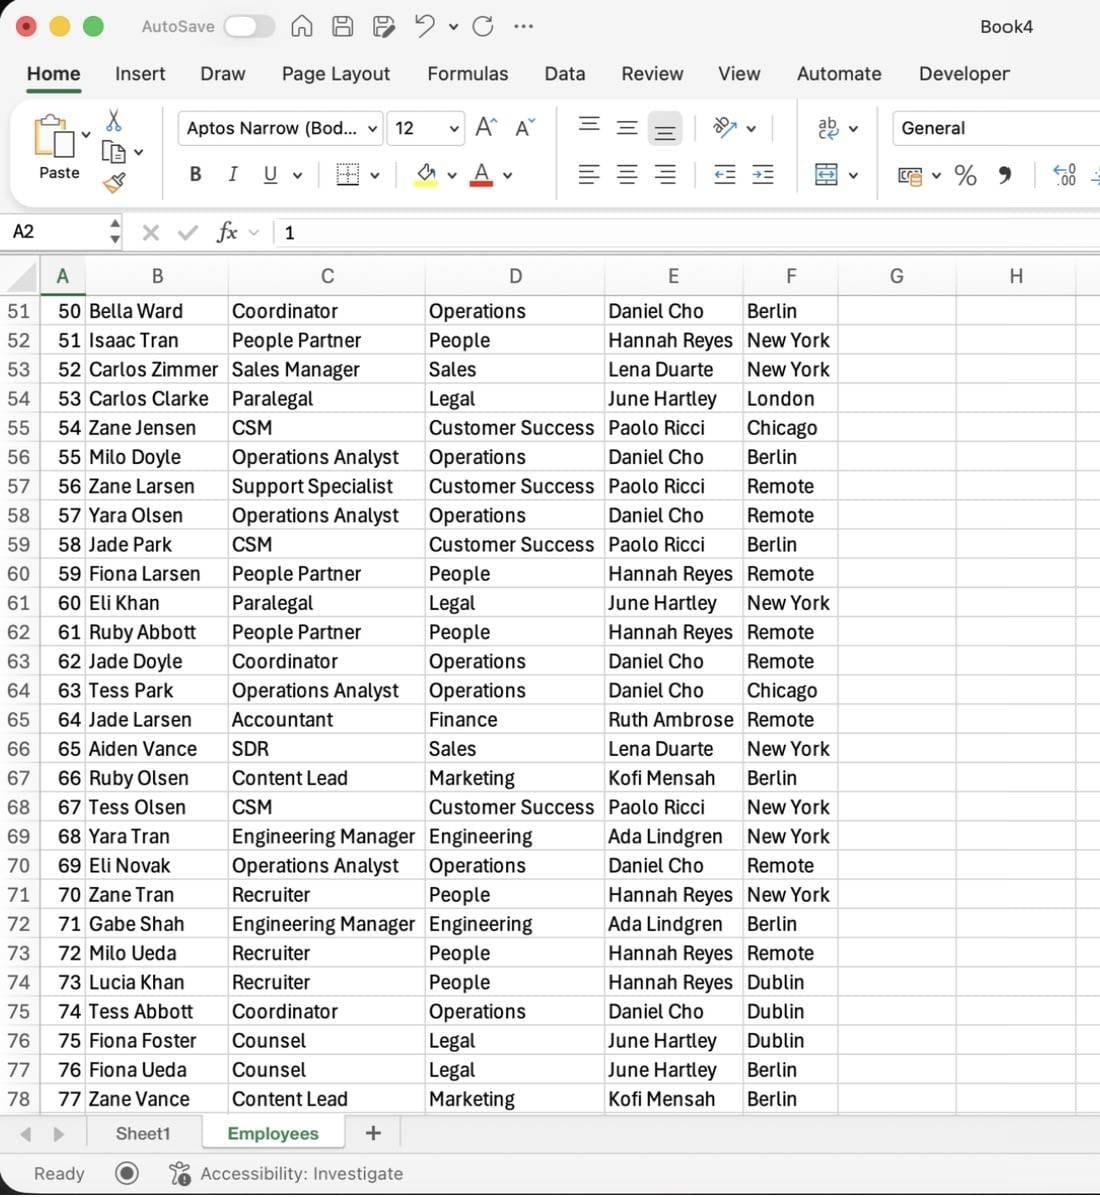
Task: Apply yellow fill color
Action: 426,175
